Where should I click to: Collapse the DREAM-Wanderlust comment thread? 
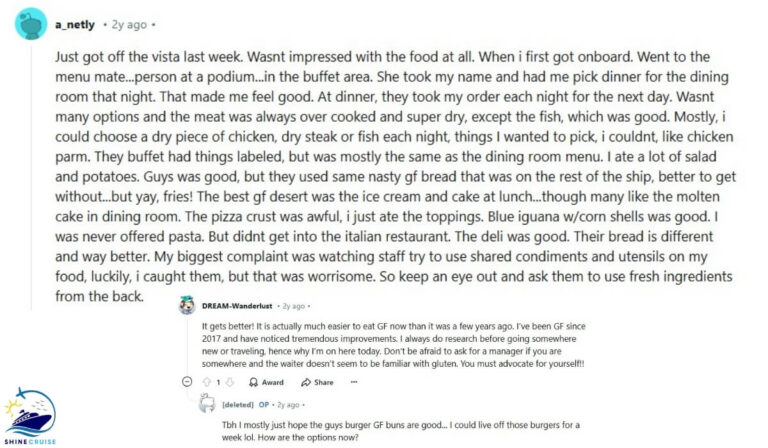tap(187, 381)
